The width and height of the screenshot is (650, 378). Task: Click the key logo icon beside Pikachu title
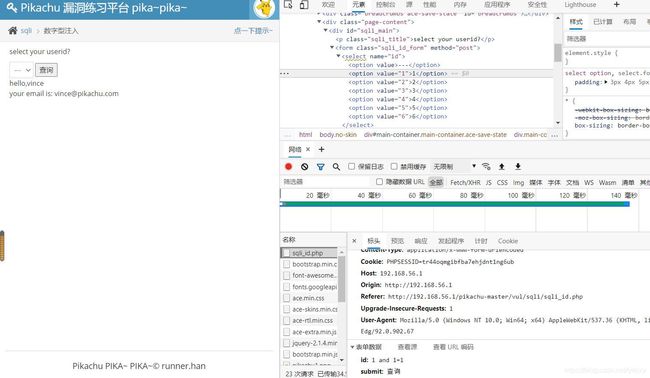[x=12, y=7]
